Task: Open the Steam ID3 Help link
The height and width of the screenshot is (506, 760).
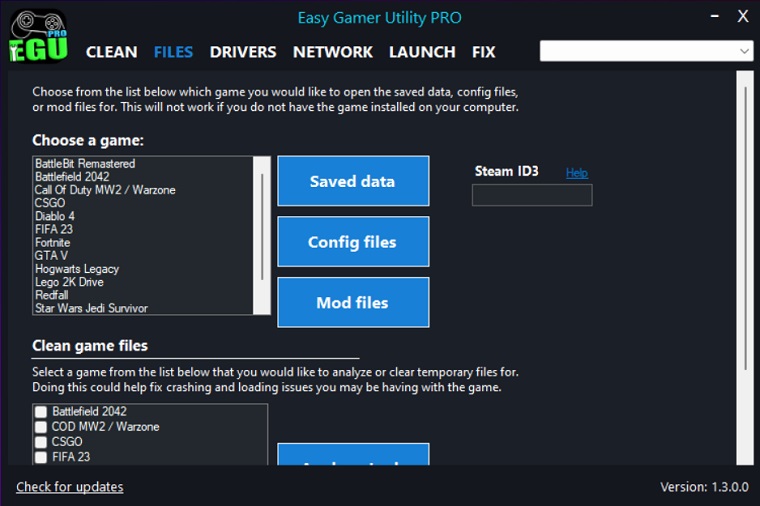Action: [x=577, y=173]
